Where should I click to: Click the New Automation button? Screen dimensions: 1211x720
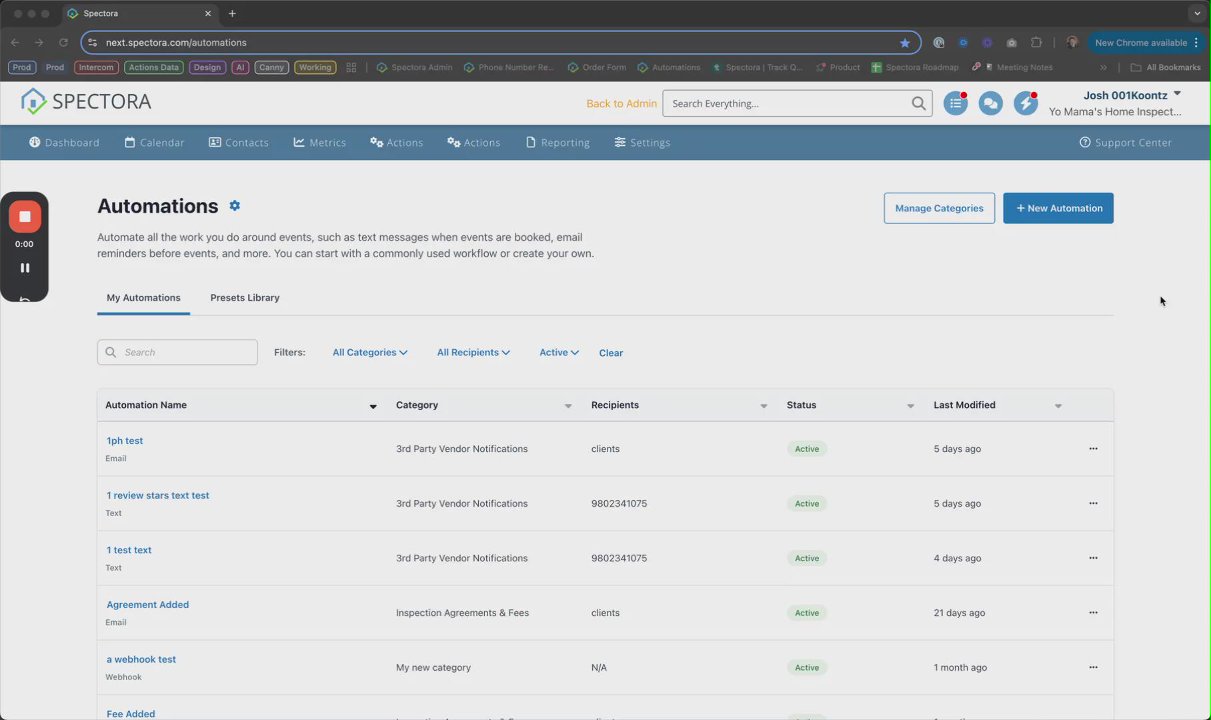coord(1058,208)
